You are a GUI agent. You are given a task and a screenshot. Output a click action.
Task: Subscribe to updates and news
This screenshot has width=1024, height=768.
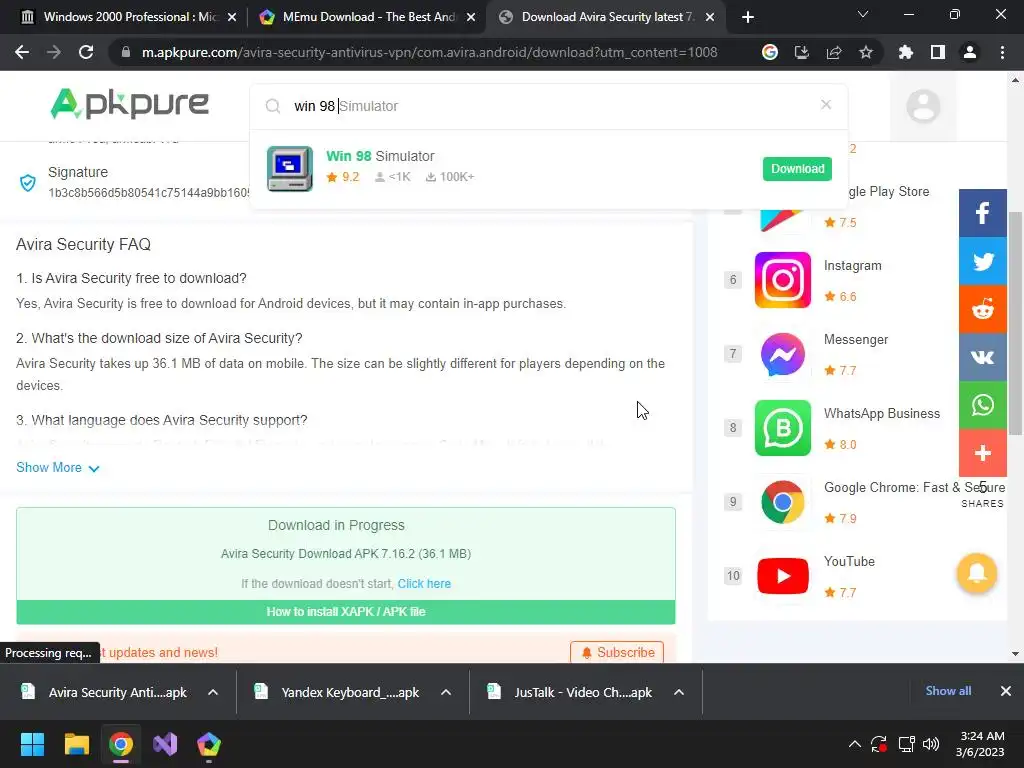point(617,652)
